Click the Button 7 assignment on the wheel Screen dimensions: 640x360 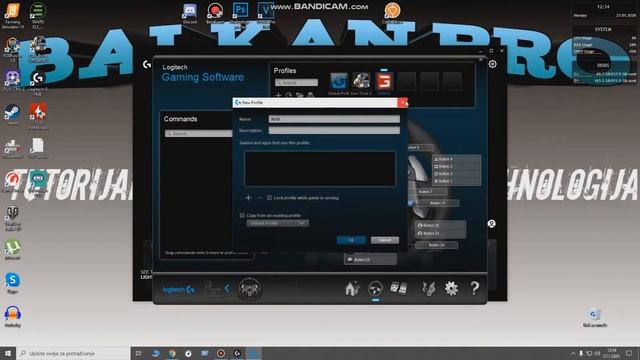[425, 191]
